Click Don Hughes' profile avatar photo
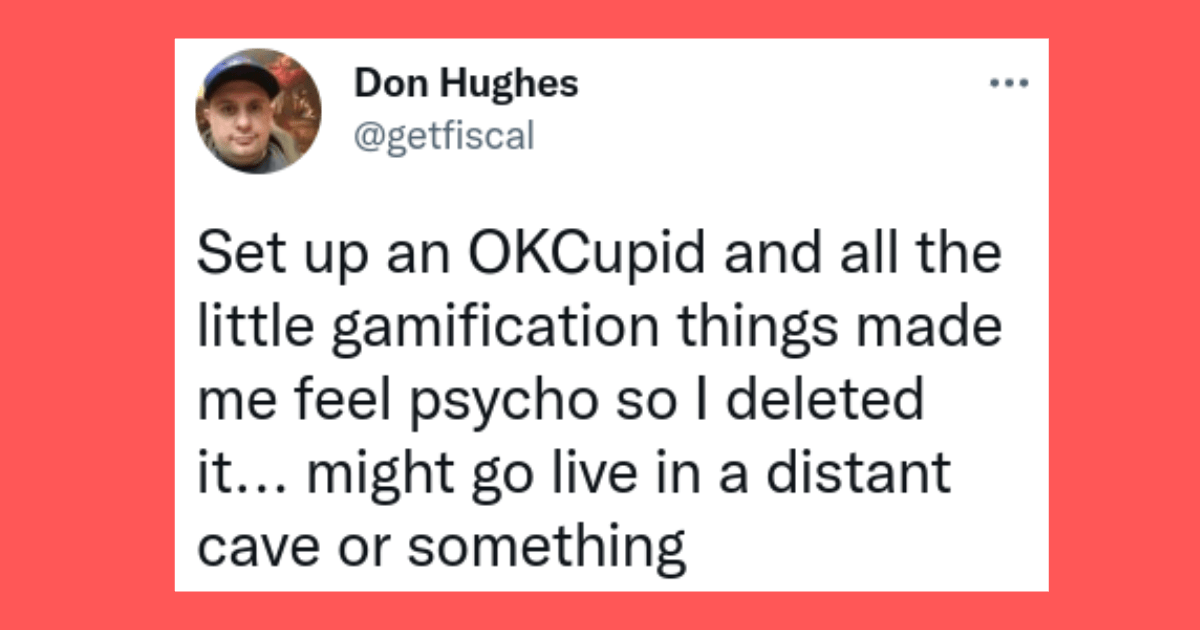 pos(259,111)
